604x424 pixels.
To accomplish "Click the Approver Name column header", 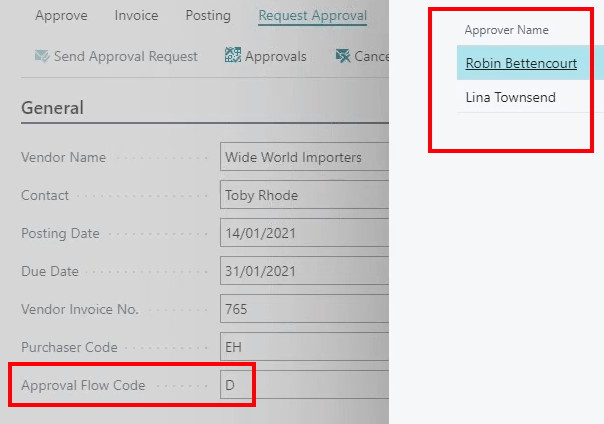I will tap(507, 31).
